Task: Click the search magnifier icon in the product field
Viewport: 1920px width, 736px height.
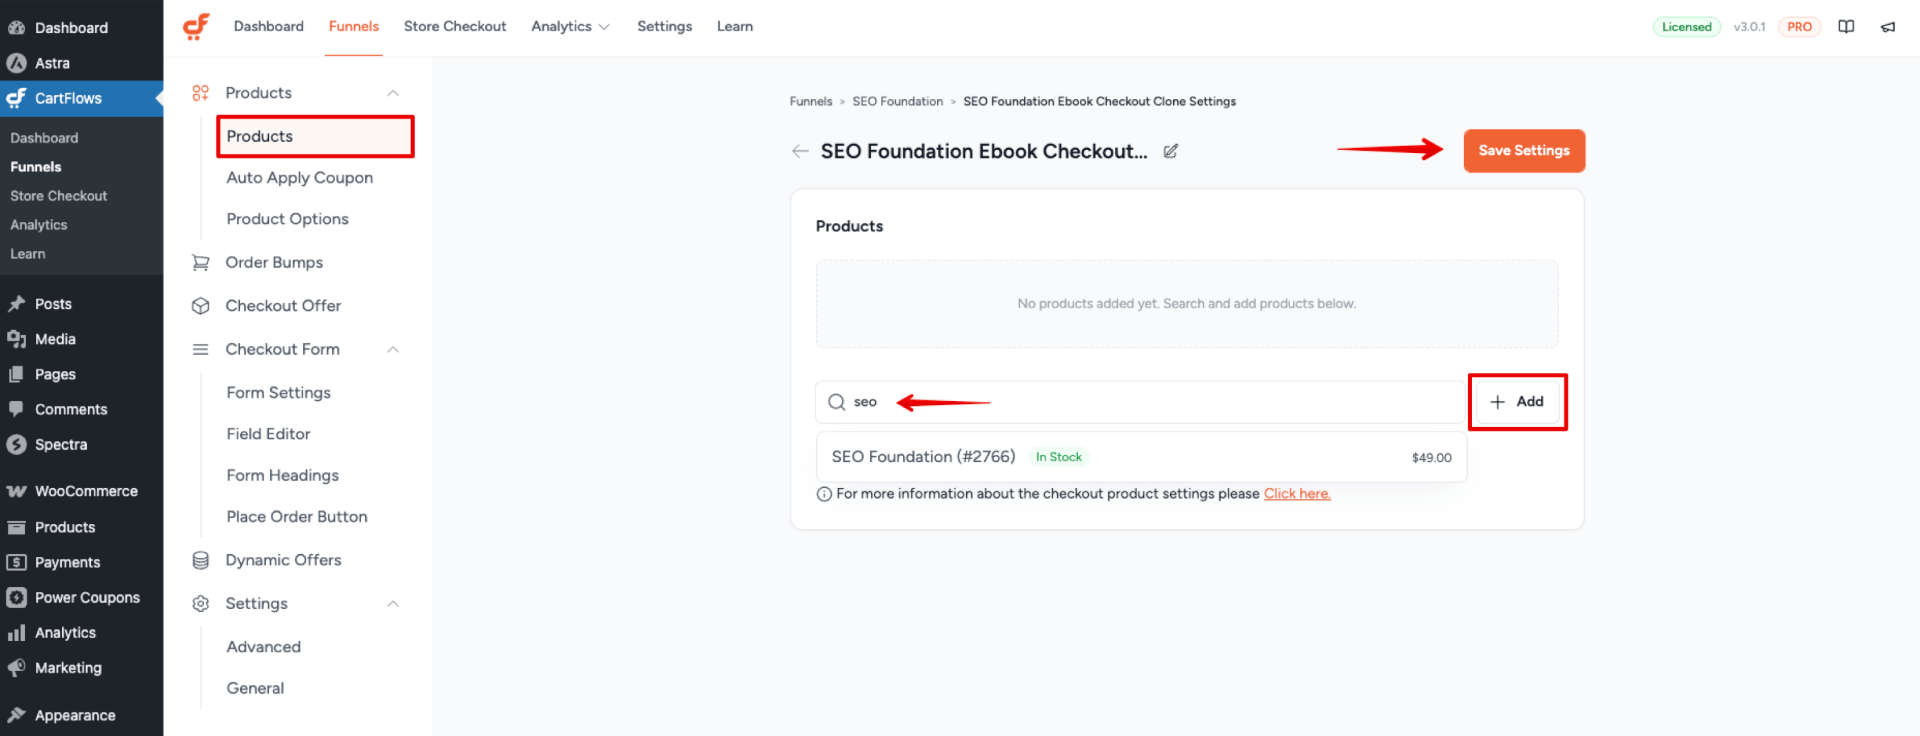Action: pyautogui.click(x=837, y=402)
